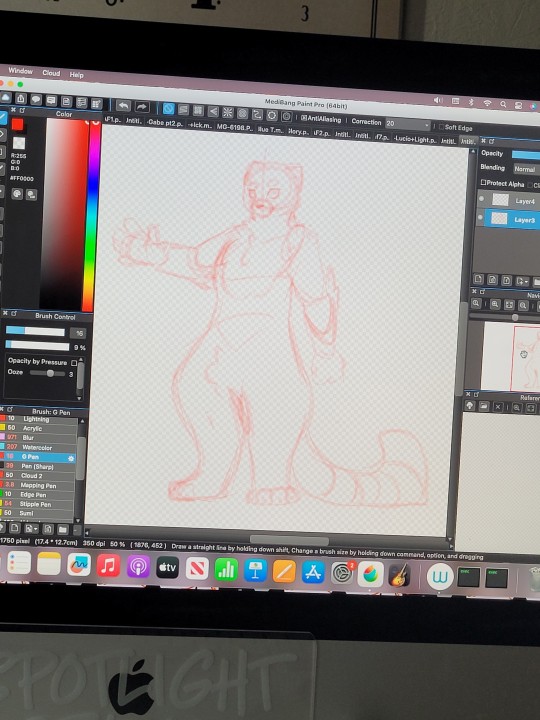Screen dimensions: 540x720
Task: Adjust the brush opacity slider showing 9%
Action: click(x=37, y=345)
